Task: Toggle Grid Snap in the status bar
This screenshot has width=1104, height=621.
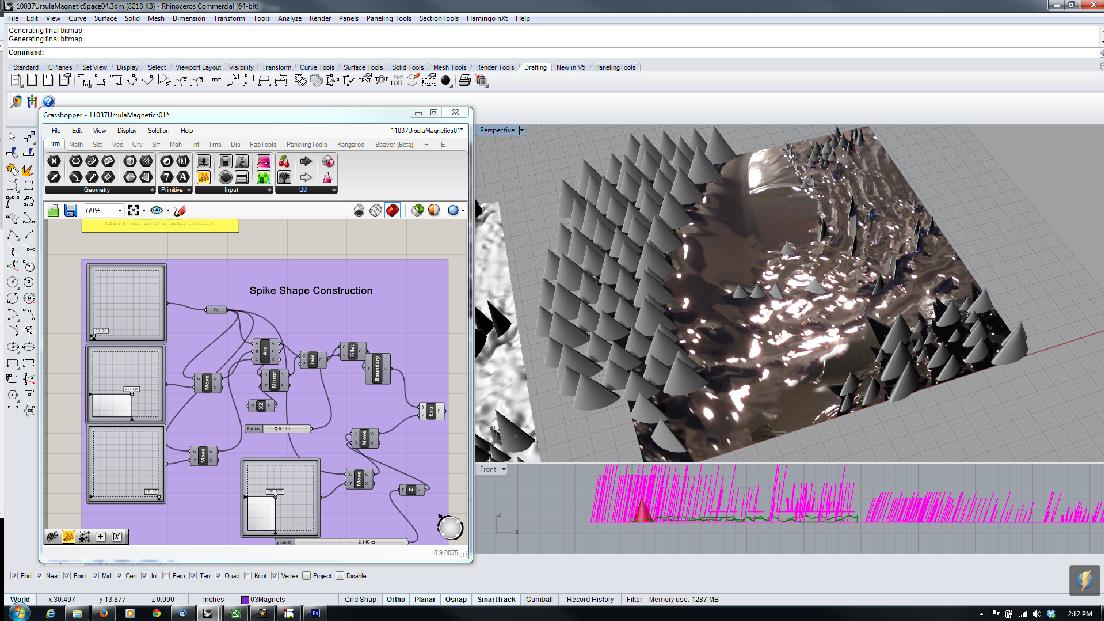Action: tap(360, 600)
